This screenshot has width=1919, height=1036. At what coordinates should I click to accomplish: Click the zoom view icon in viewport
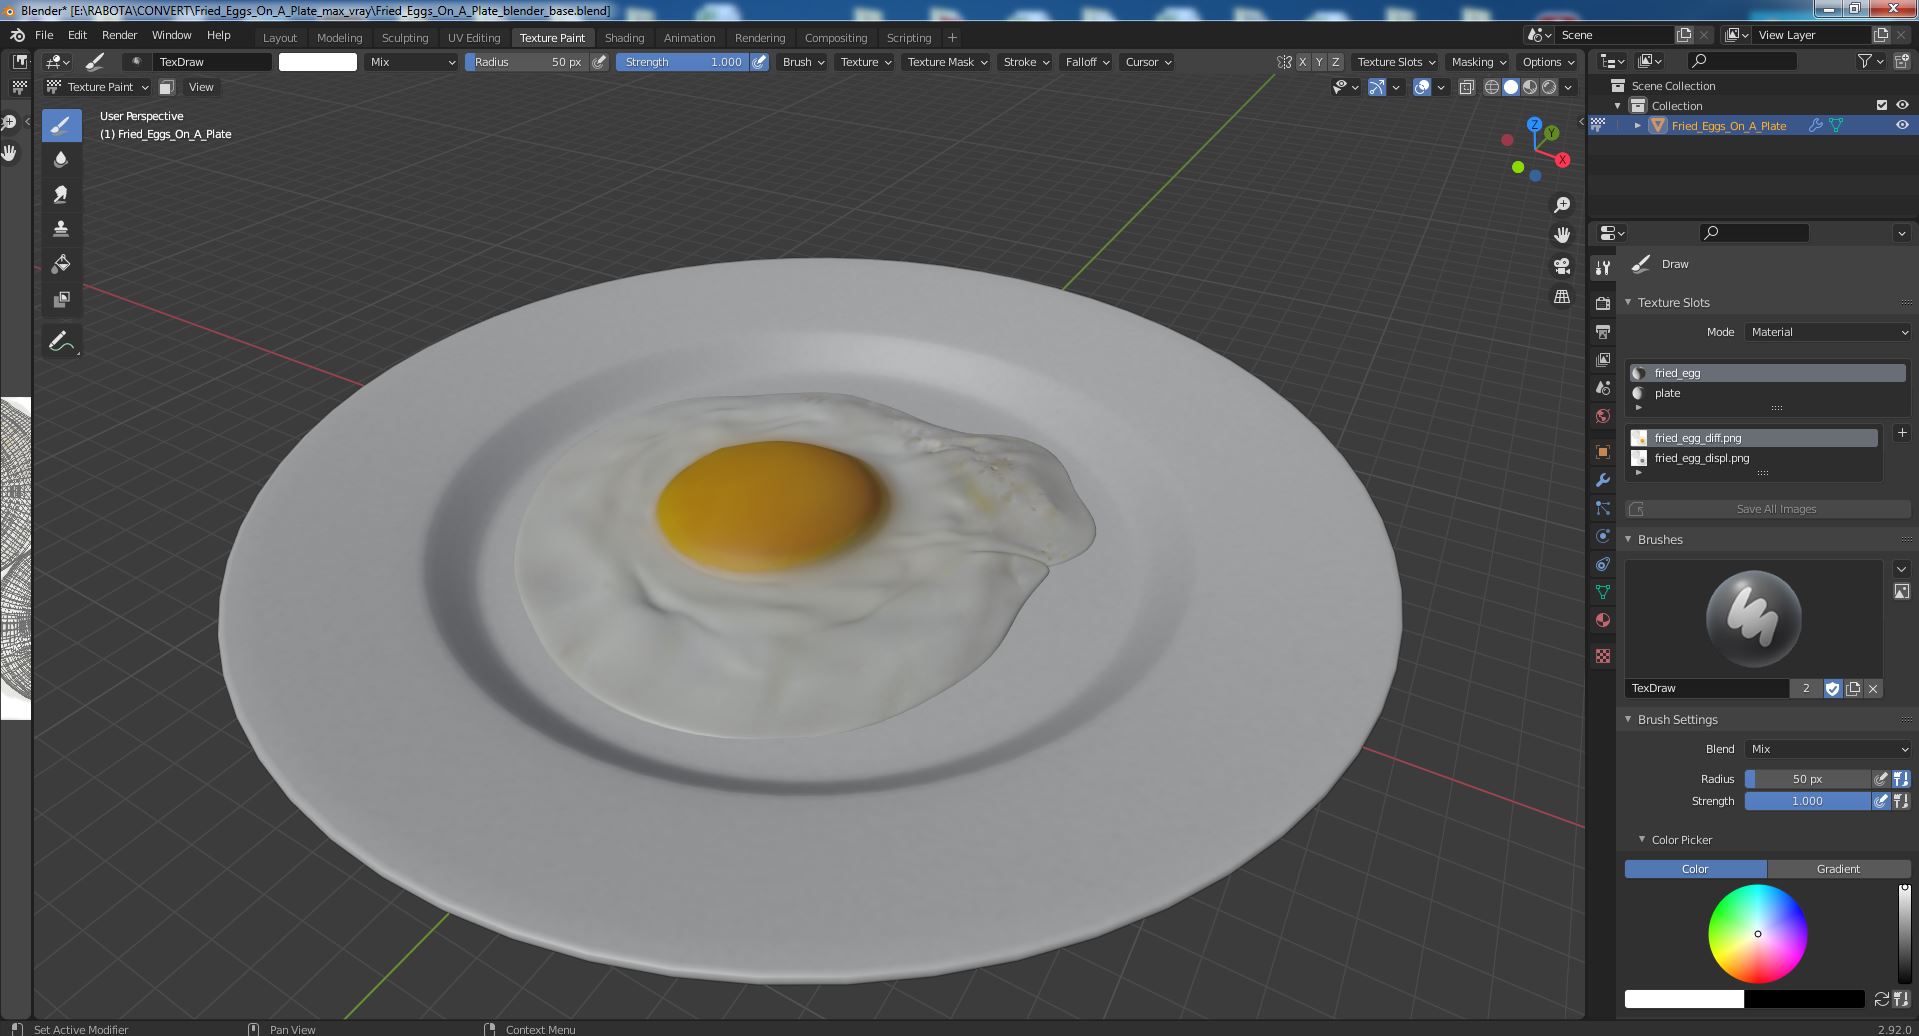pyautogui.click(x=1561, y=205)
